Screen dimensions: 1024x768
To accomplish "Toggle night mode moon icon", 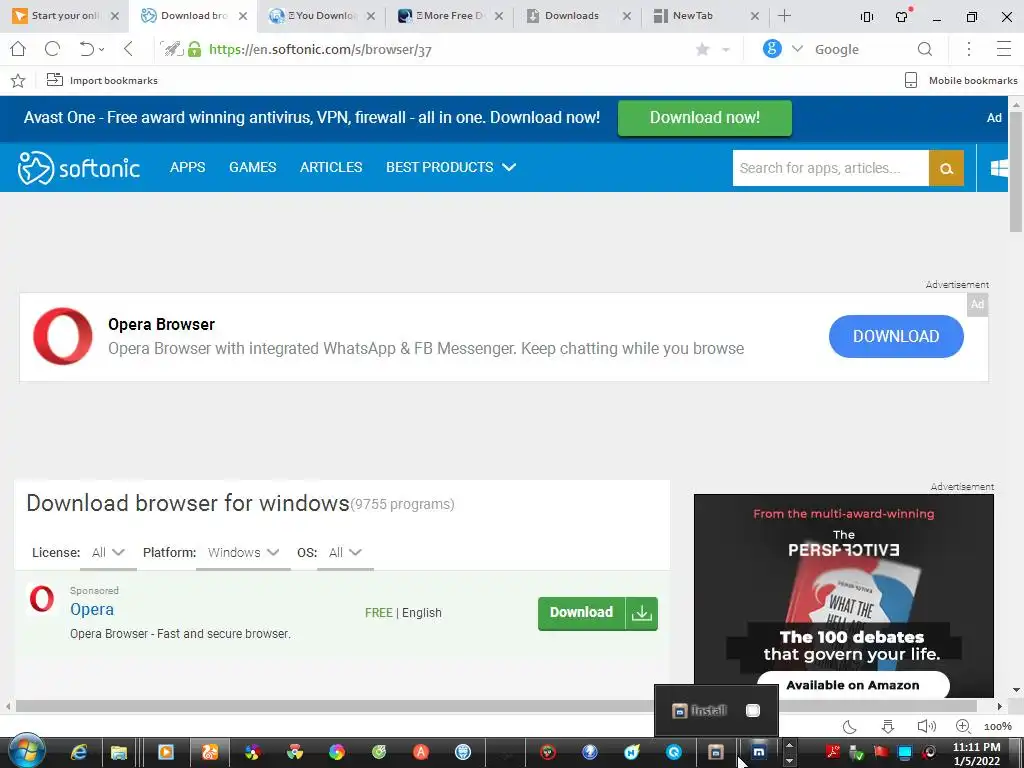I will [850, 726].
